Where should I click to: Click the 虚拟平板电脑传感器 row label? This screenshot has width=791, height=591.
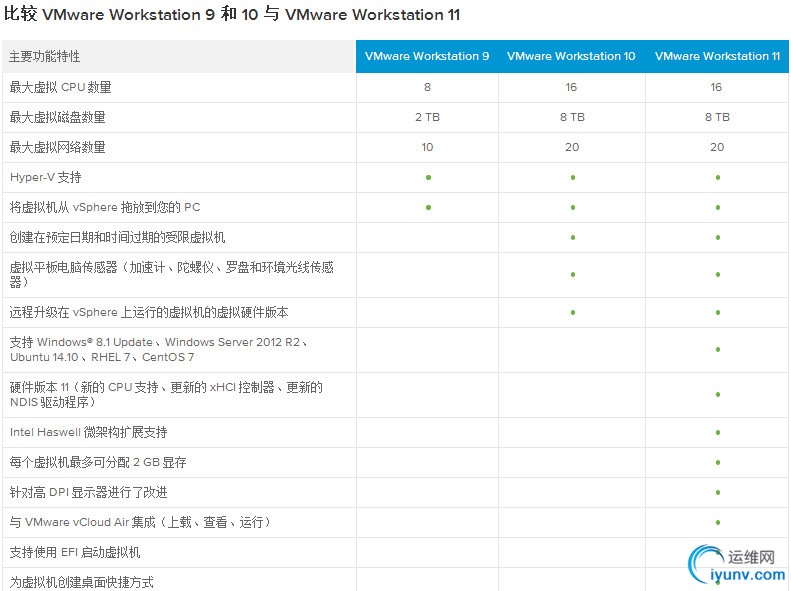click(172, 274)
